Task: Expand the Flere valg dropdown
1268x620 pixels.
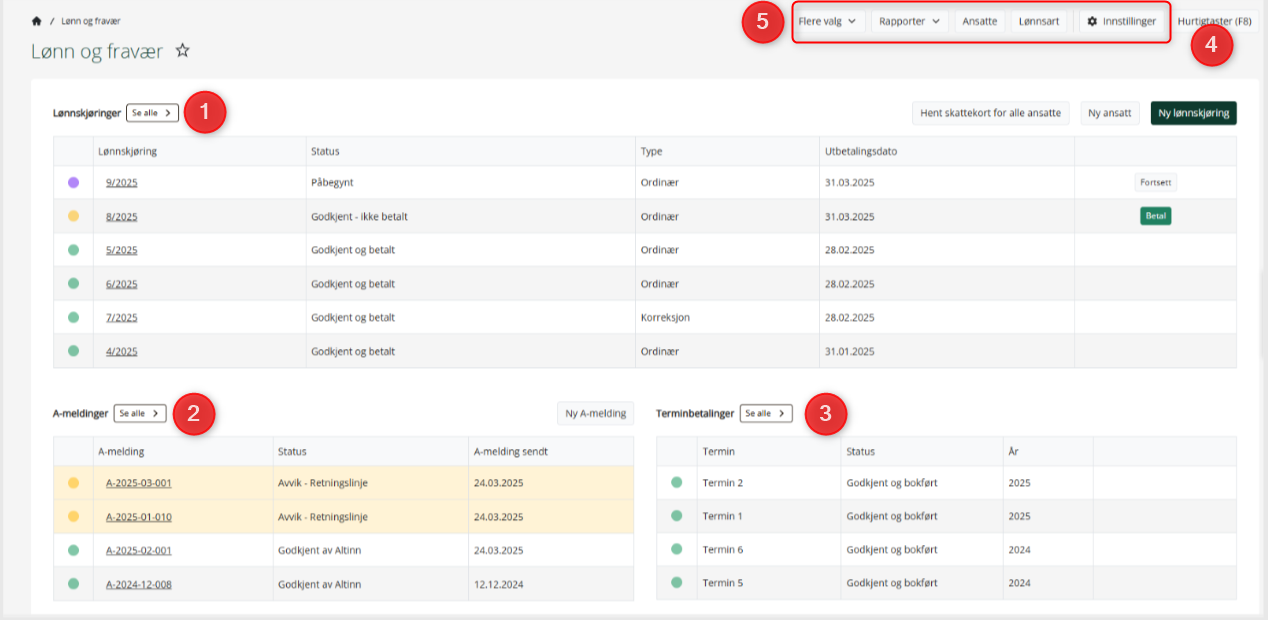Action: tap(827, 21)
